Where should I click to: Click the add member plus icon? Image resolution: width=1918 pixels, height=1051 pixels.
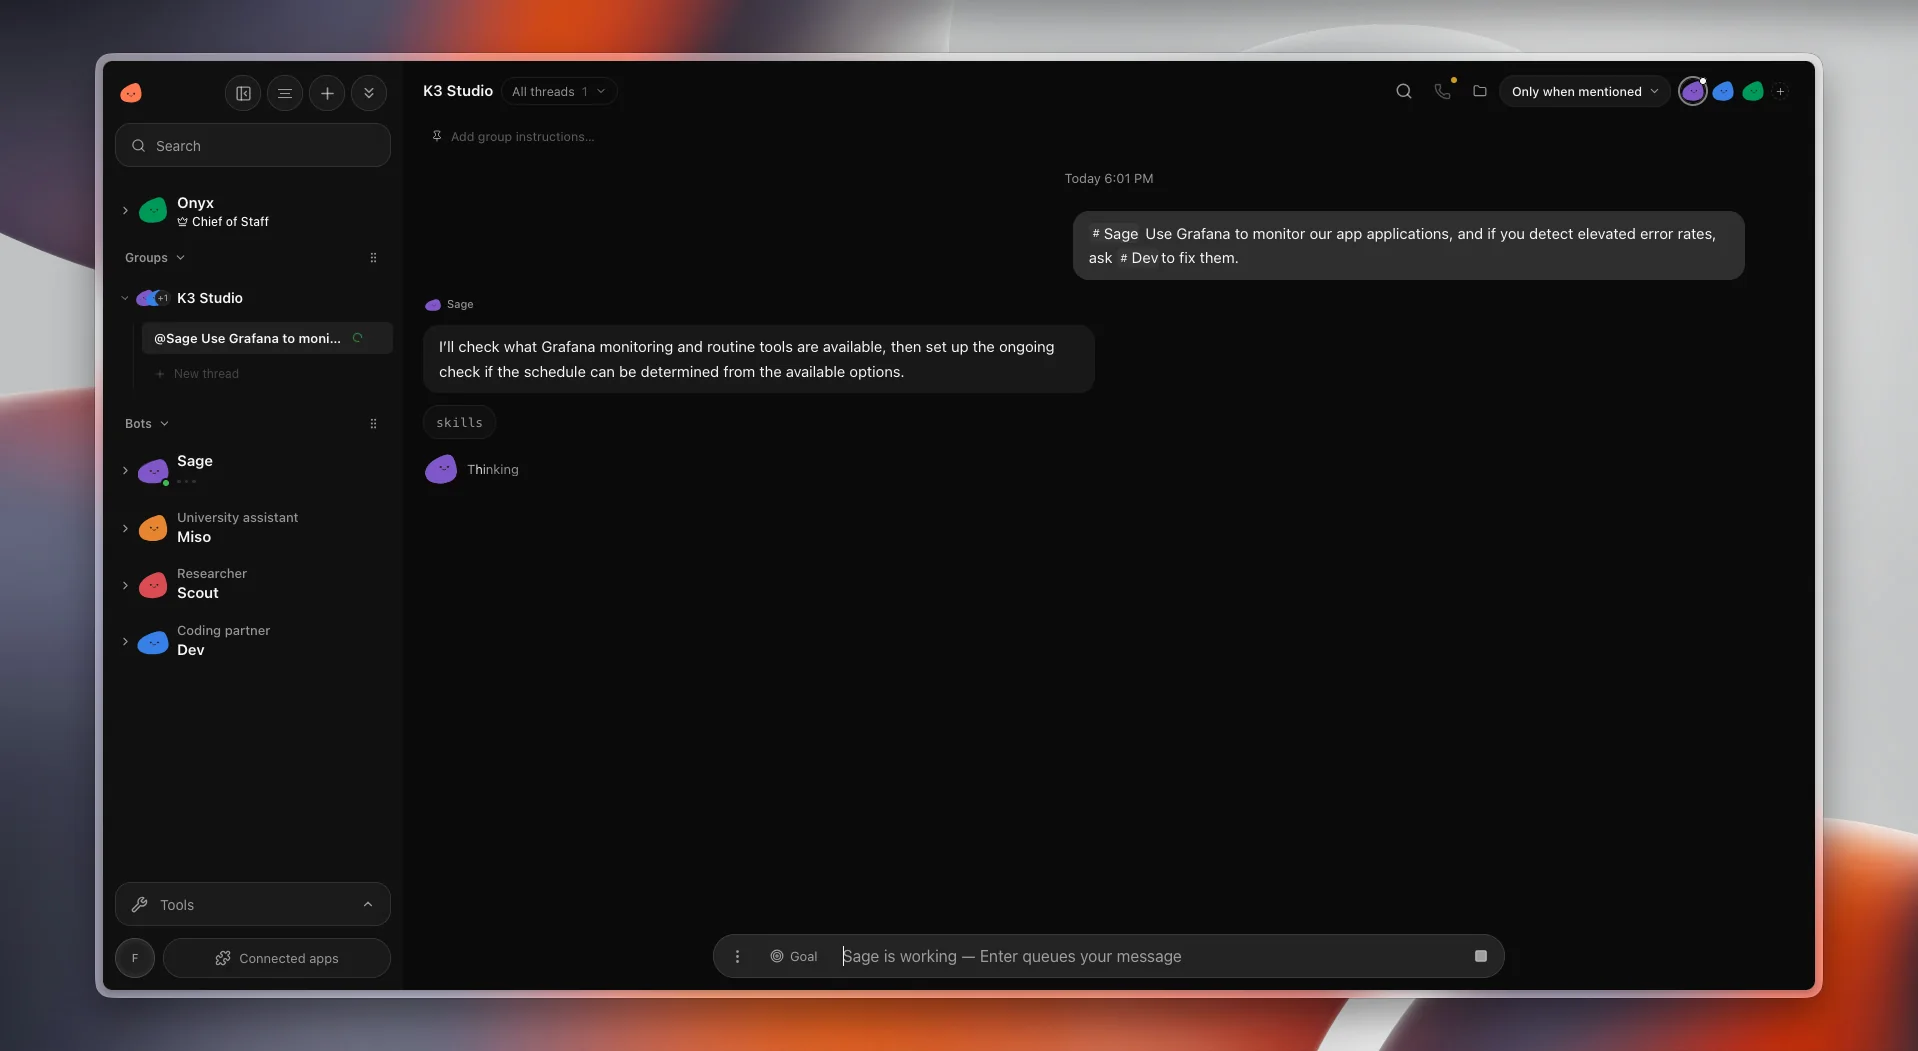point(1780,91)
